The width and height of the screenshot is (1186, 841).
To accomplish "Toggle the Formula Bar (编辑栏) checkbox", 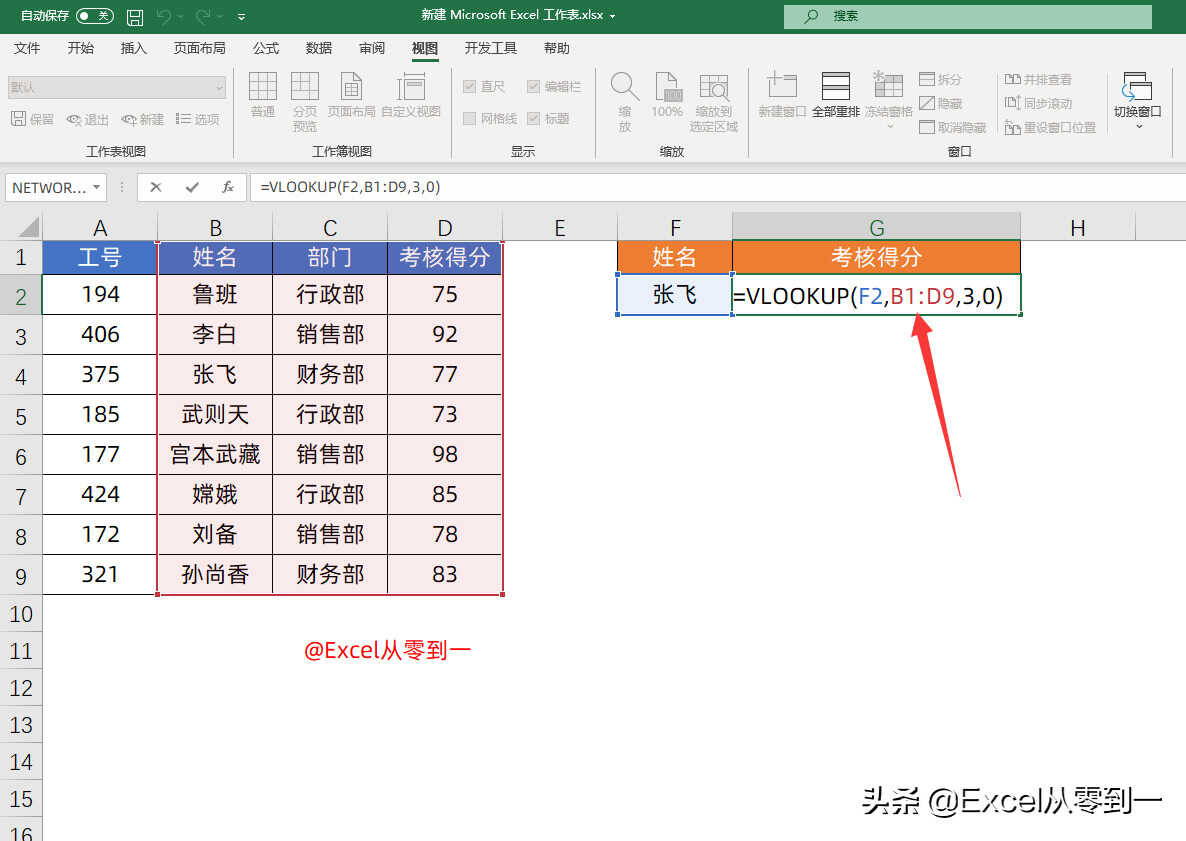I will tap(533, 87).
